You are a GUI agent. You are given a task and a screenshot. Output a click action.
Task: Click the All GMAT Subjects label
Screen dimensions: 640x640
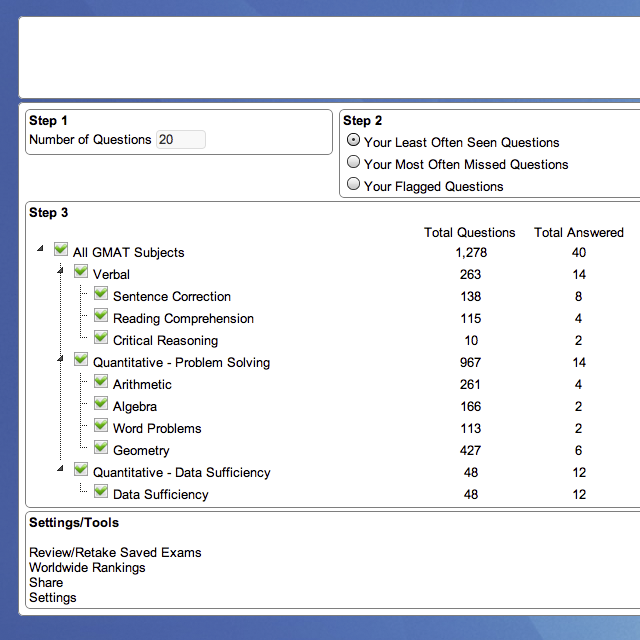[x=129, y=253]
